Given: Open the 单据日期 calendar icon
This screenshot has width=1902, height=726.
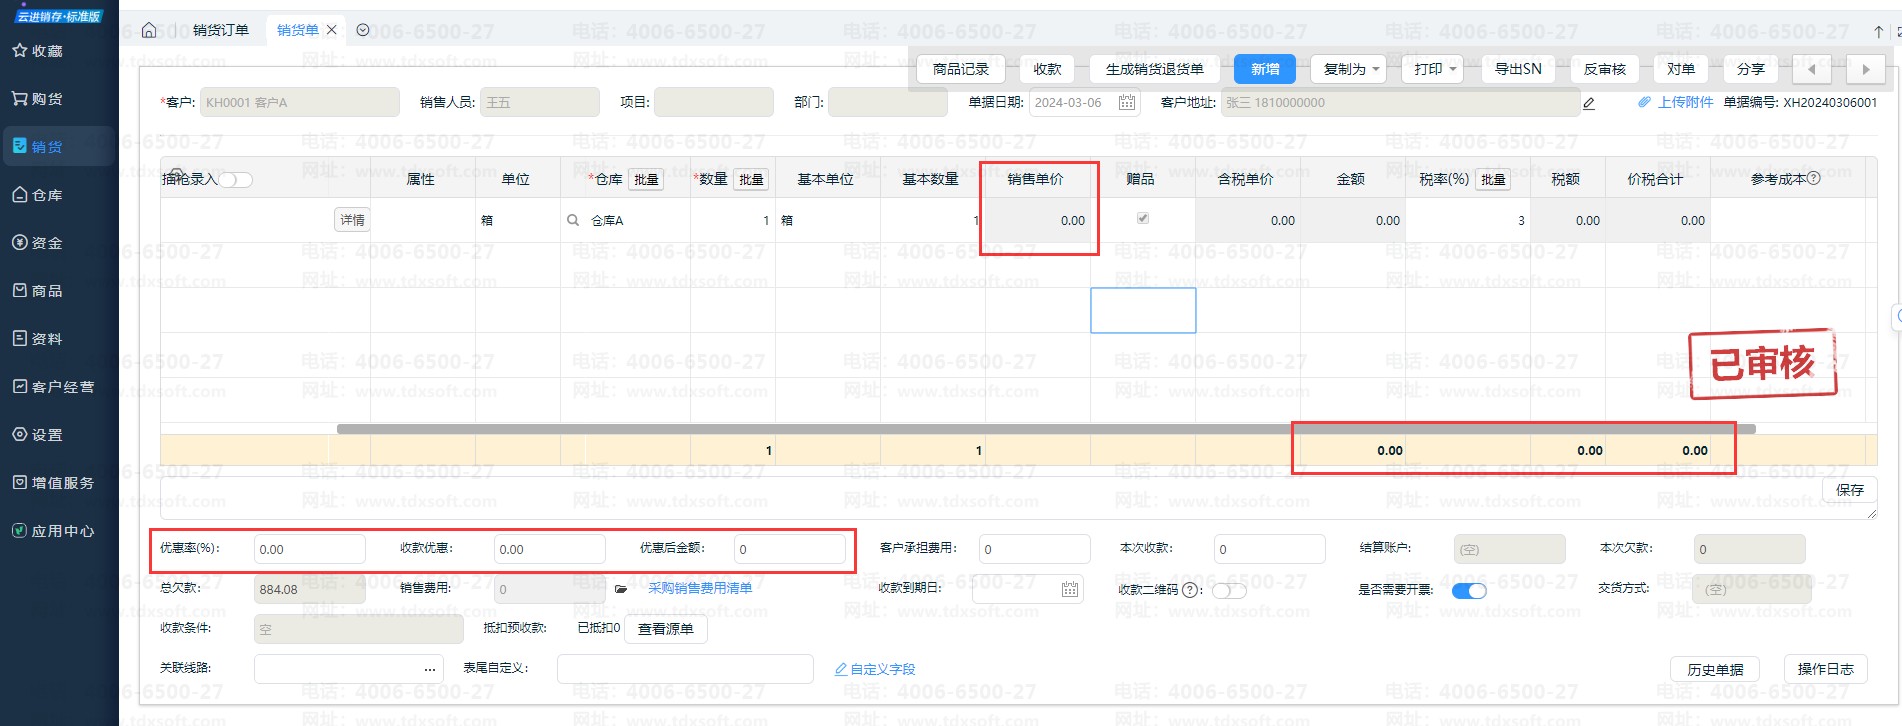Looking at the screenshot, I should coord(1127,102).
